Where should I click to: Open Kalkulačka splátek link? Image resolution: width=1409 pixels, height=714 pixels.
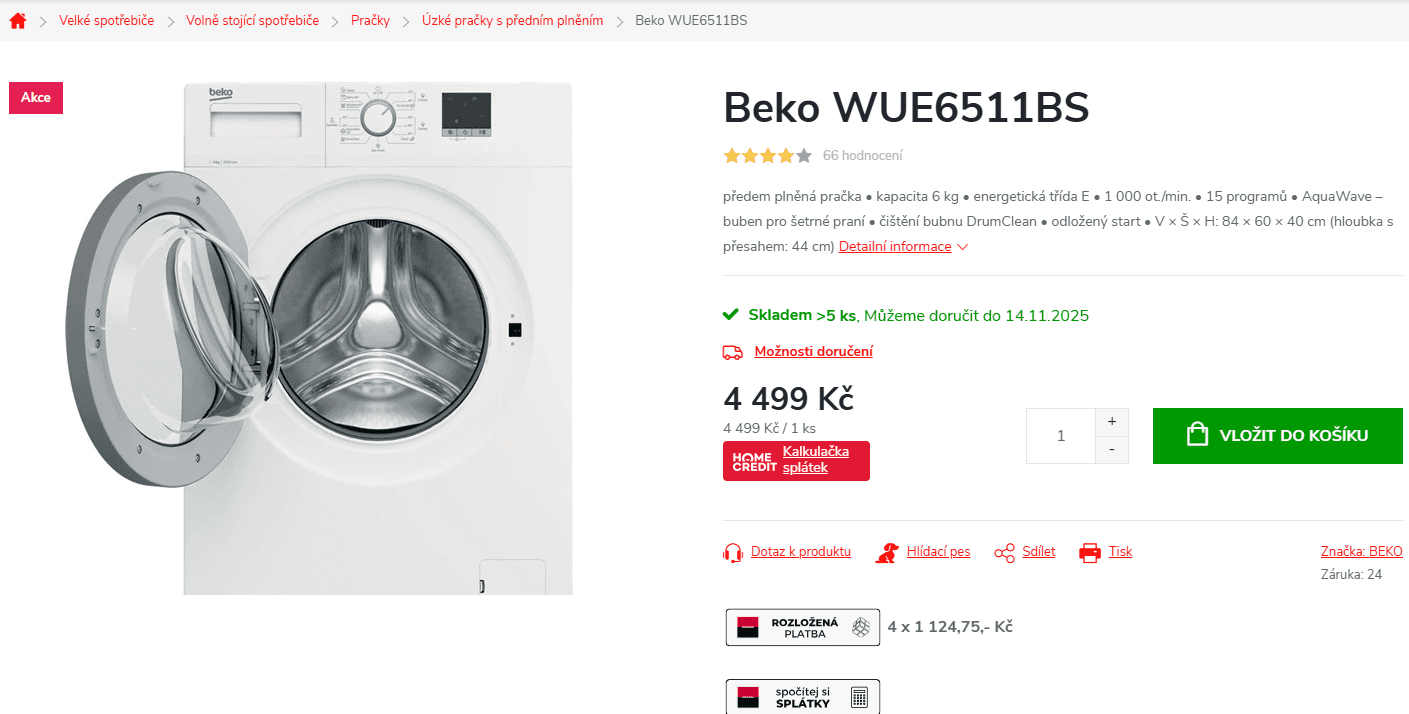click(x=815, y=460)
